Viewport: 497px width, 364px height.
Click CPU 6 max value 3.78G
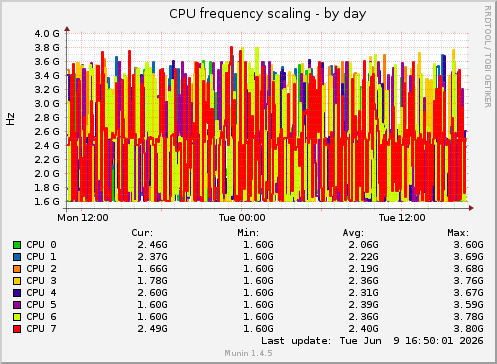pos(468,317)
